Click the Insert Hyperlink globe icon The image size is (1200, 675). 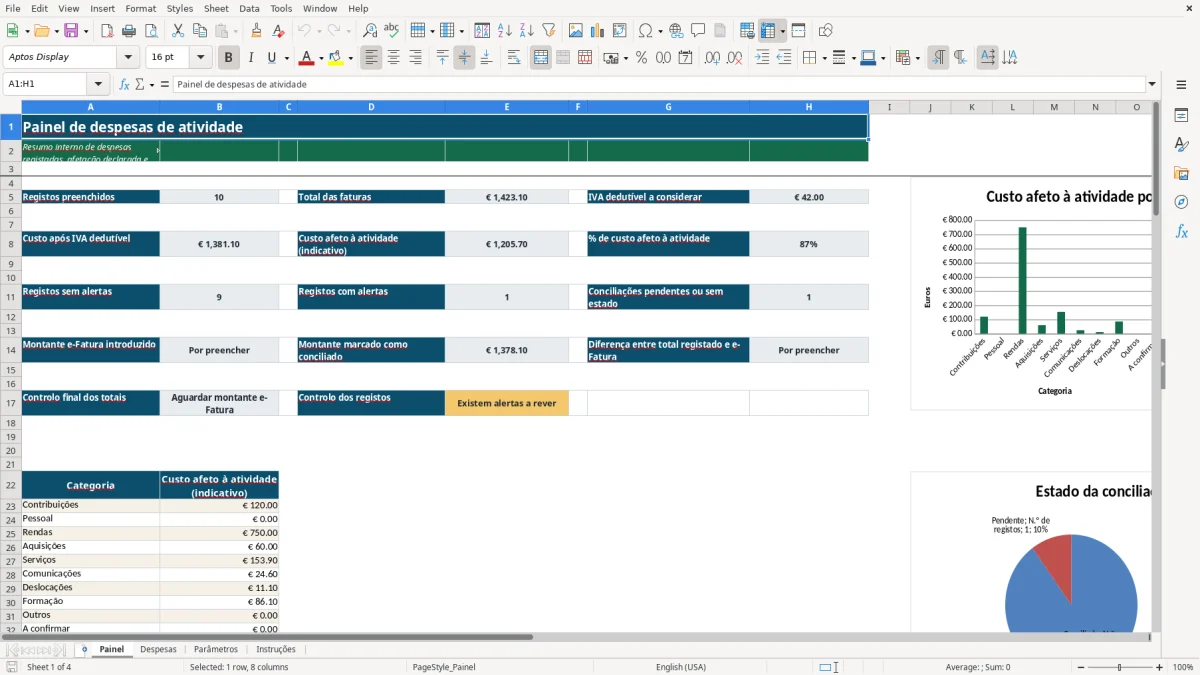tap(676, 31)
